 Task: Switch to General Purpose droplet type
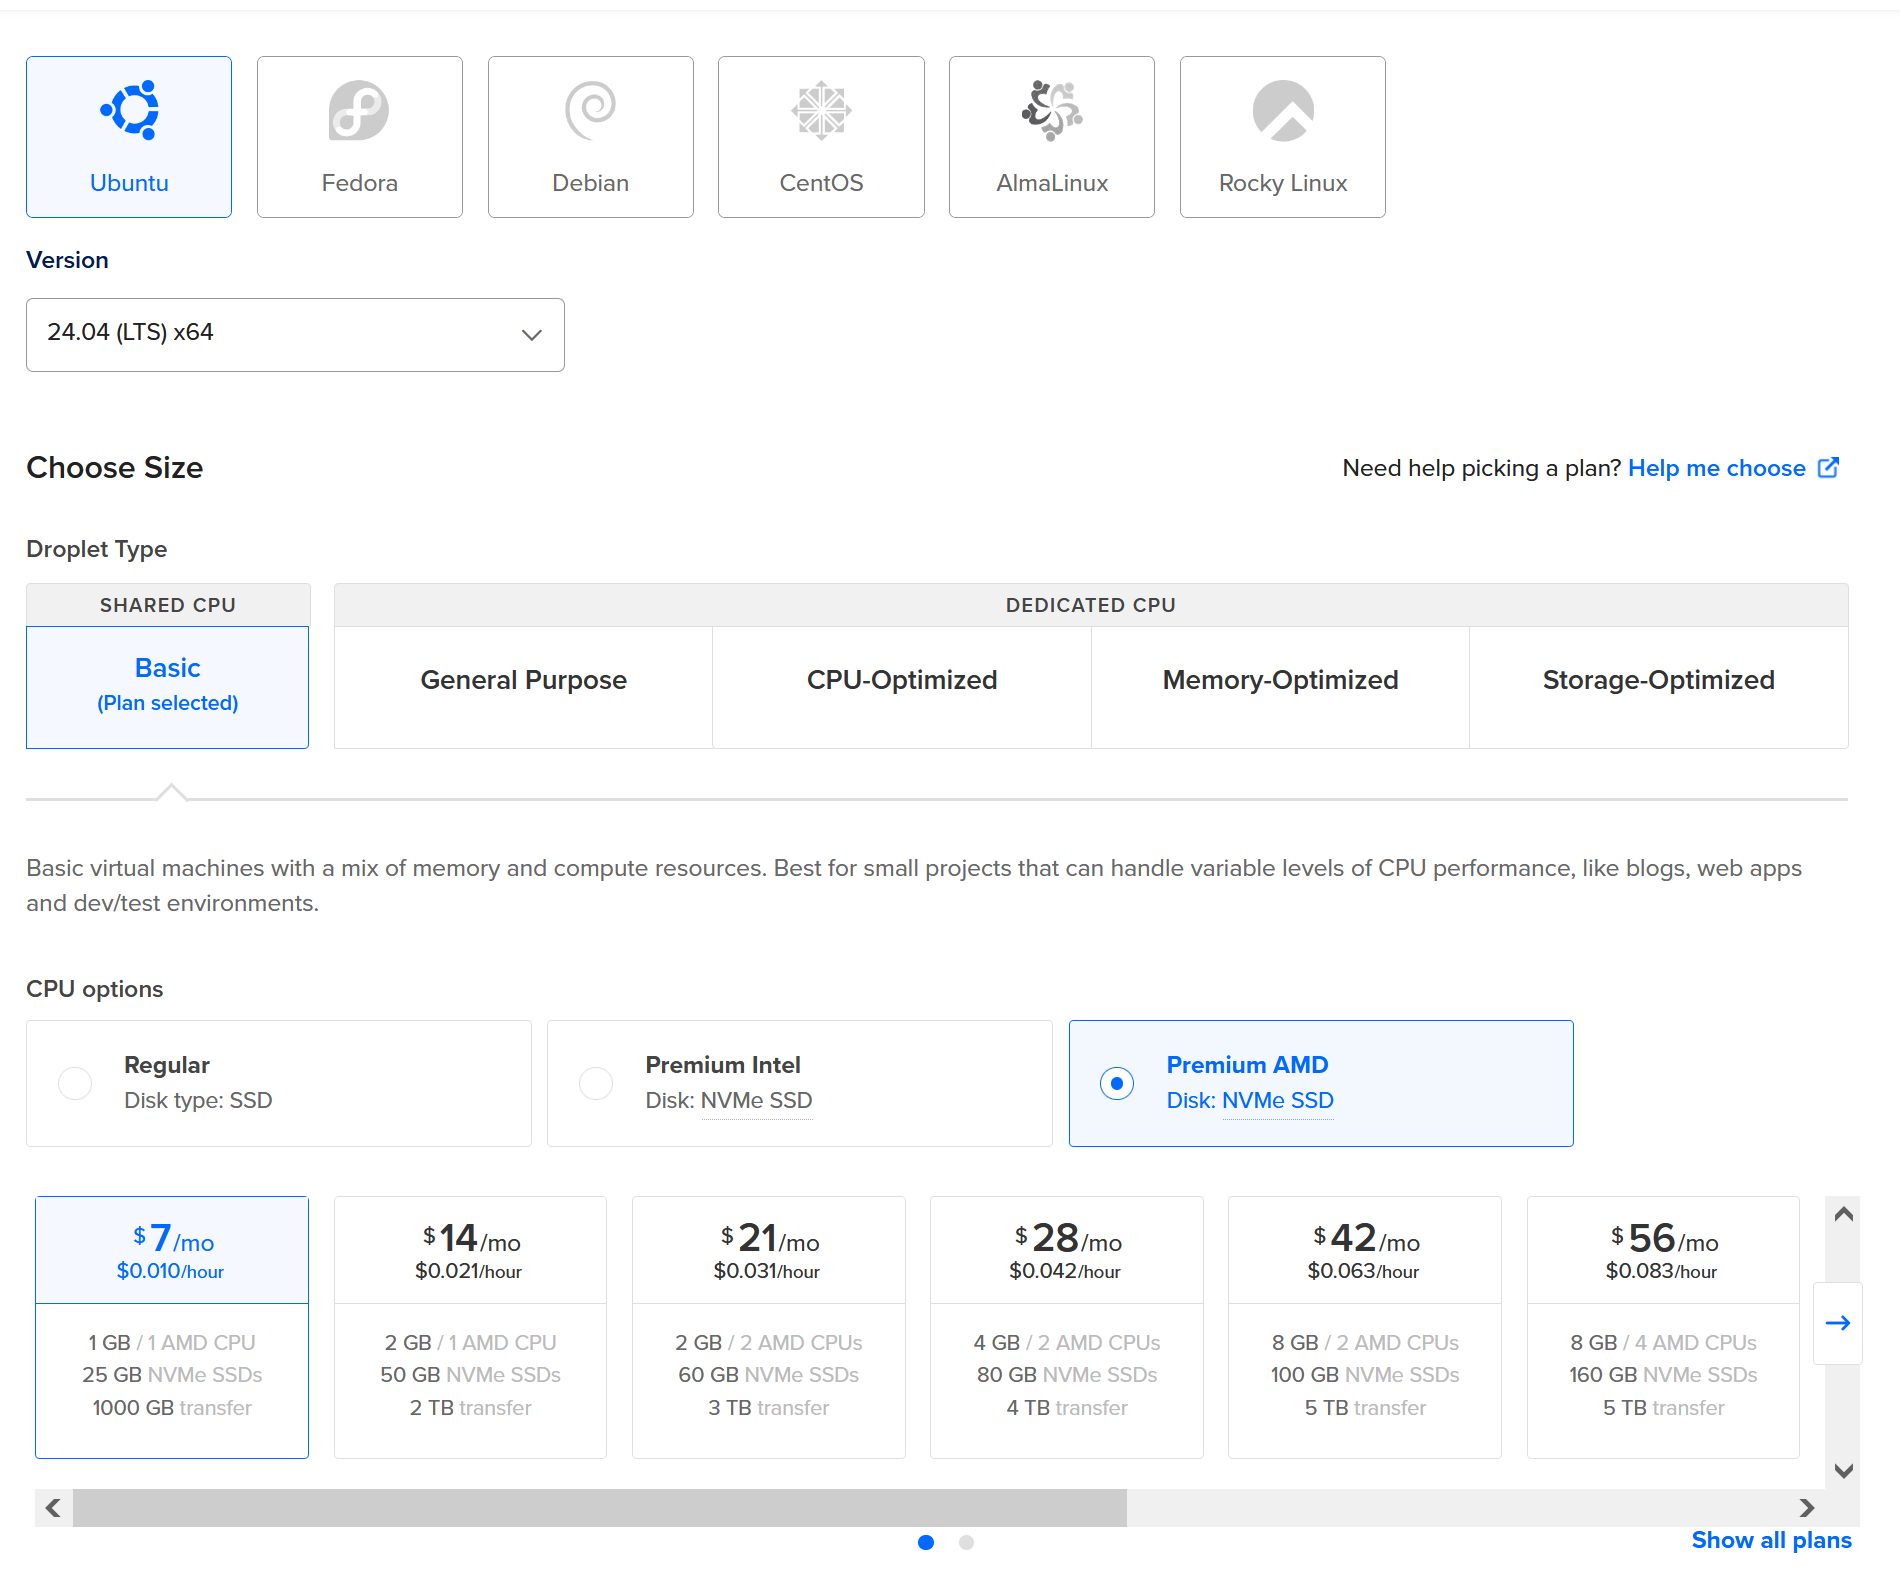pyautogui.click(x=523, y=687)
